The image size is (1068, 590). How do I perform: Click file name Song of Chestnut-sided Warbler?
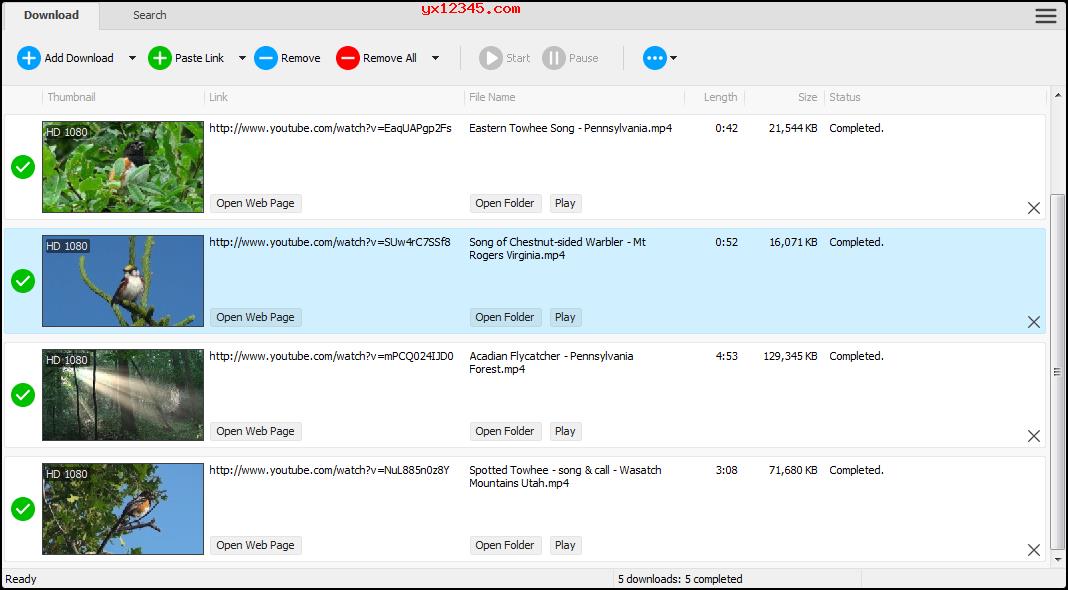(x=558, y=249)
